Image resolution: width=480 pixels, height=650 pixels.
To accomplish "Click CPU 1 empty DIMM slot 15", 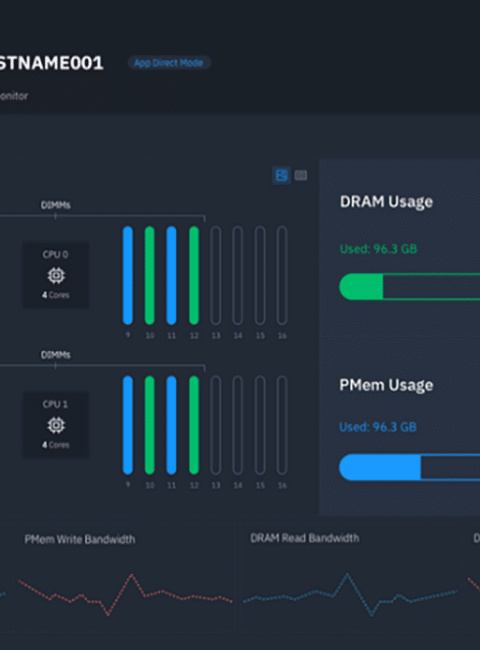I will 260,425.
